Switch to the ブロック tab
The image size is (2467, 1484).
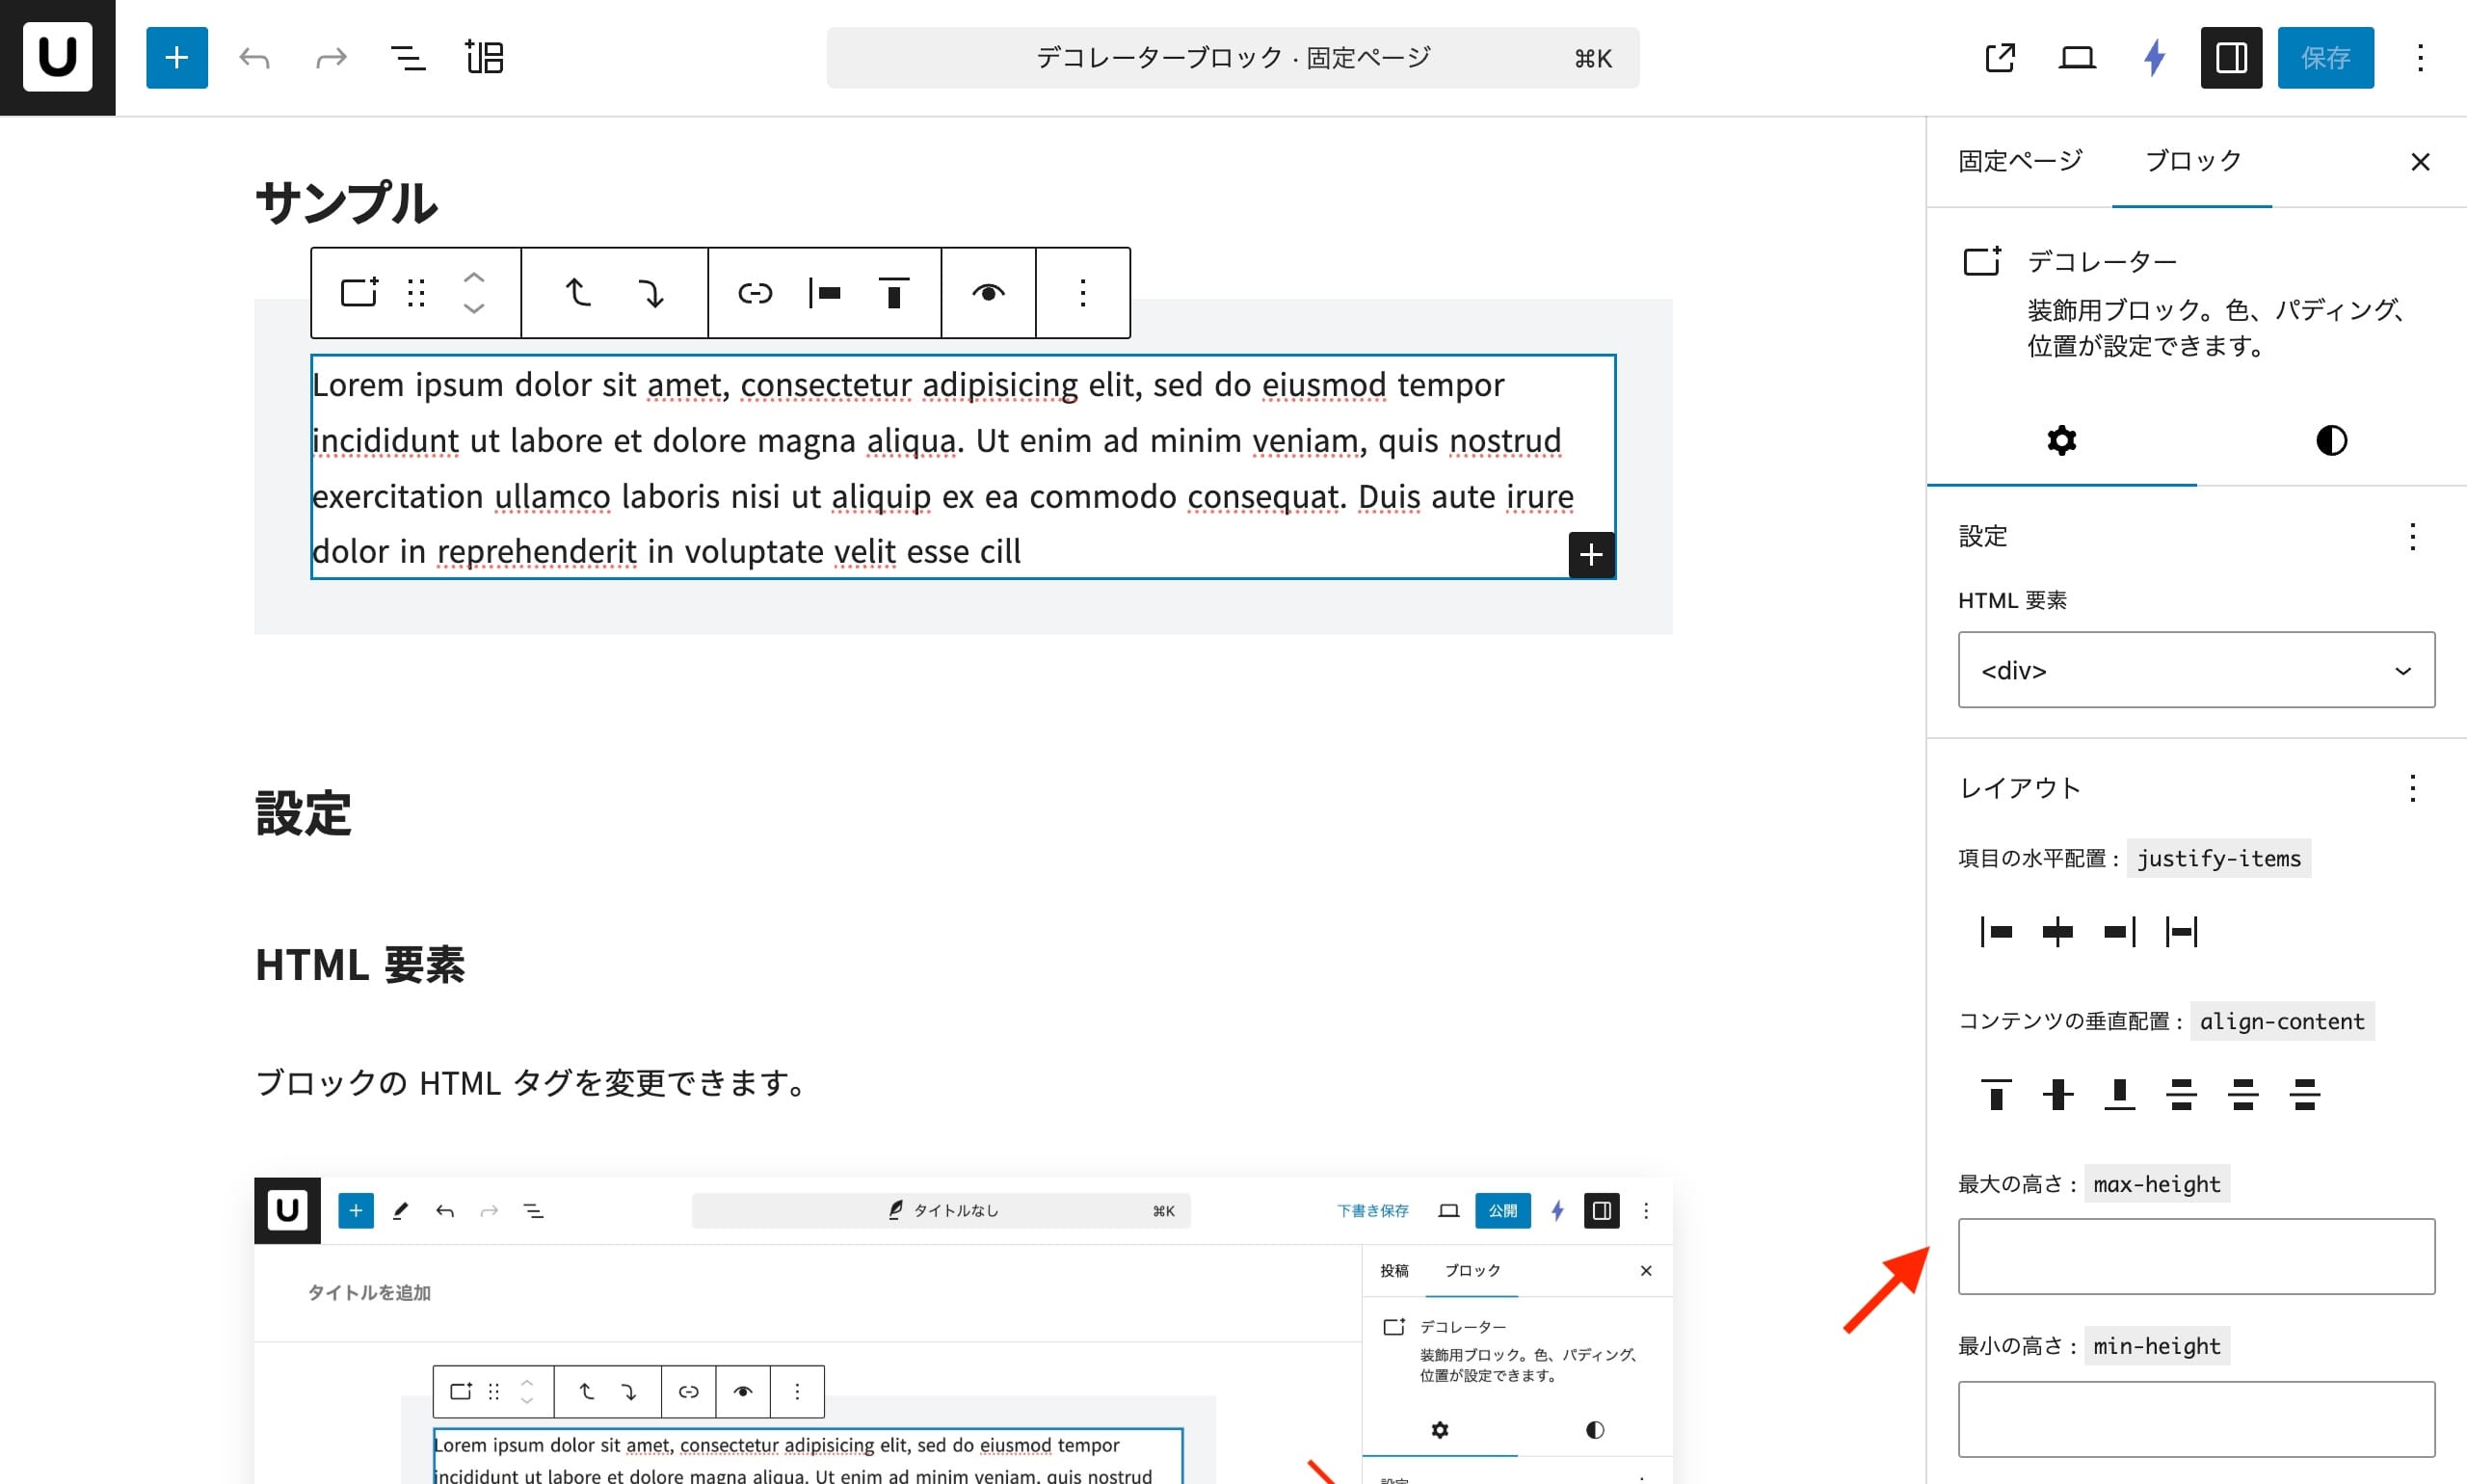click(2192, 161)
